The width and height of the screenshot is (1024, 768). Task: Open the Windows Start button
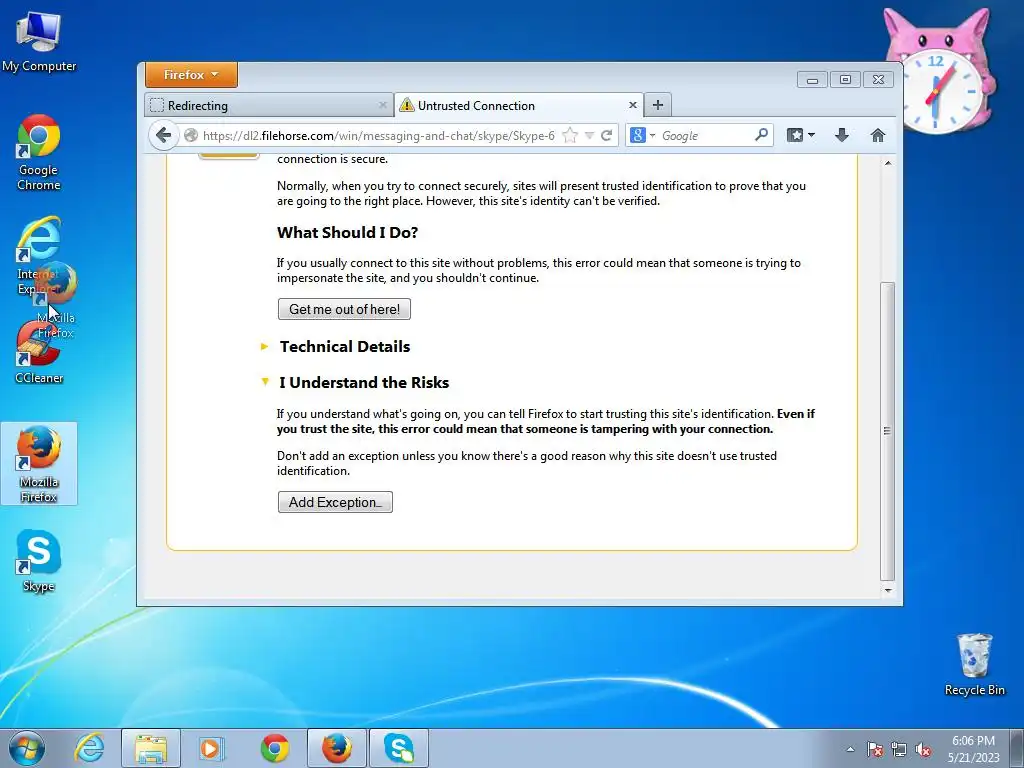27,748
